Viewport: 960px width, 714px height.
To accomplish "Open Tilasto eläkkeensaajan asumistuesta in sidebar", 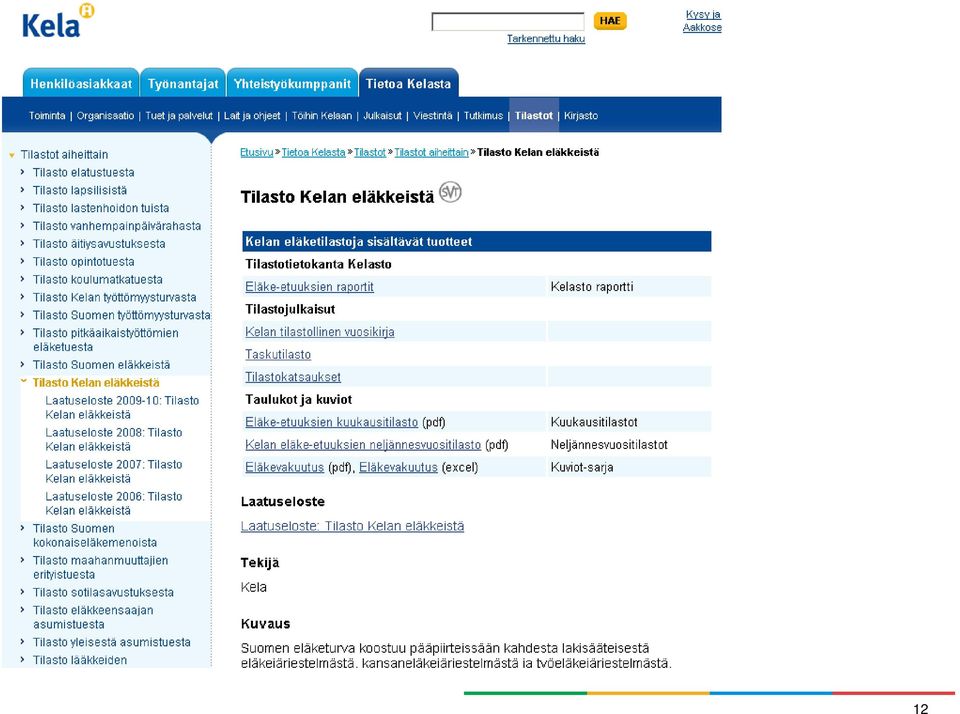I will [x=93, y=617].
